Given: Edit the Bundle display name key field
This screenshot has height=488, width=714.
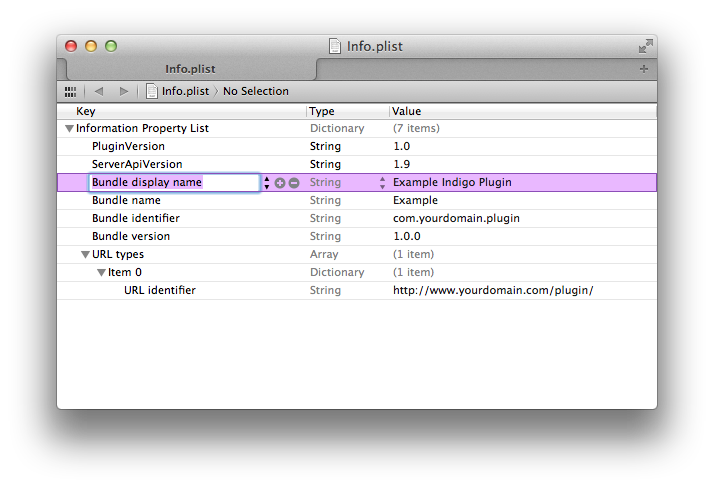Looking at the screenshot, I should (x=174, y=183).
